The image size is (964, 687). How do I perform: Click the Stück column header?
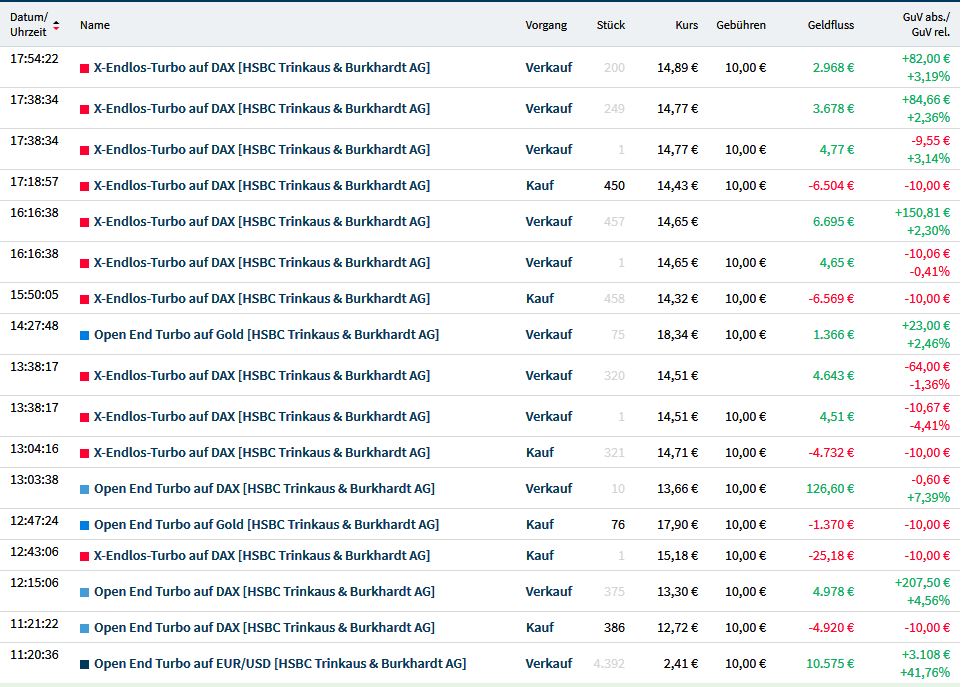click(x=610, y=25)
